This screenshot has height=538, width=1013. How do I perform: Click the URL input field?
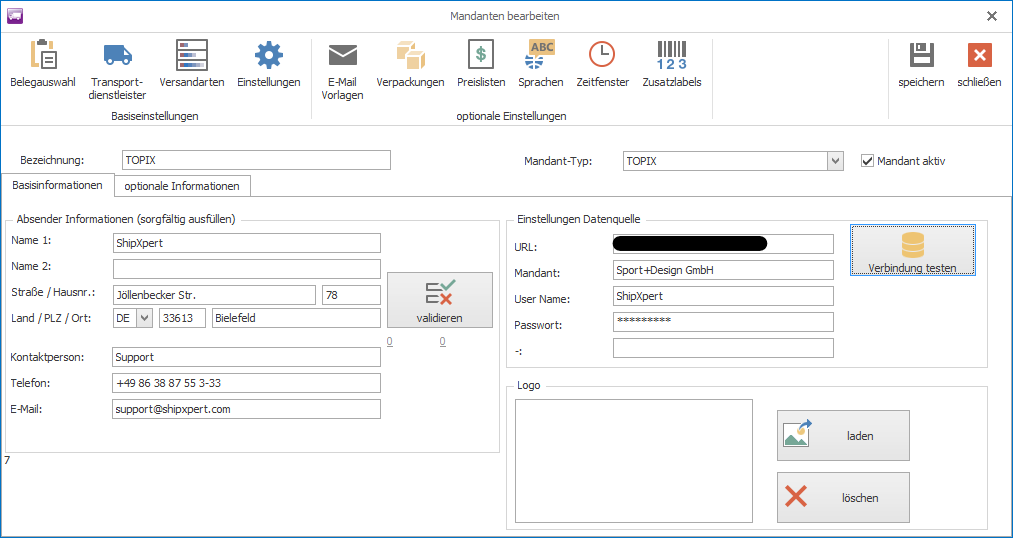(x=724, y=244)
